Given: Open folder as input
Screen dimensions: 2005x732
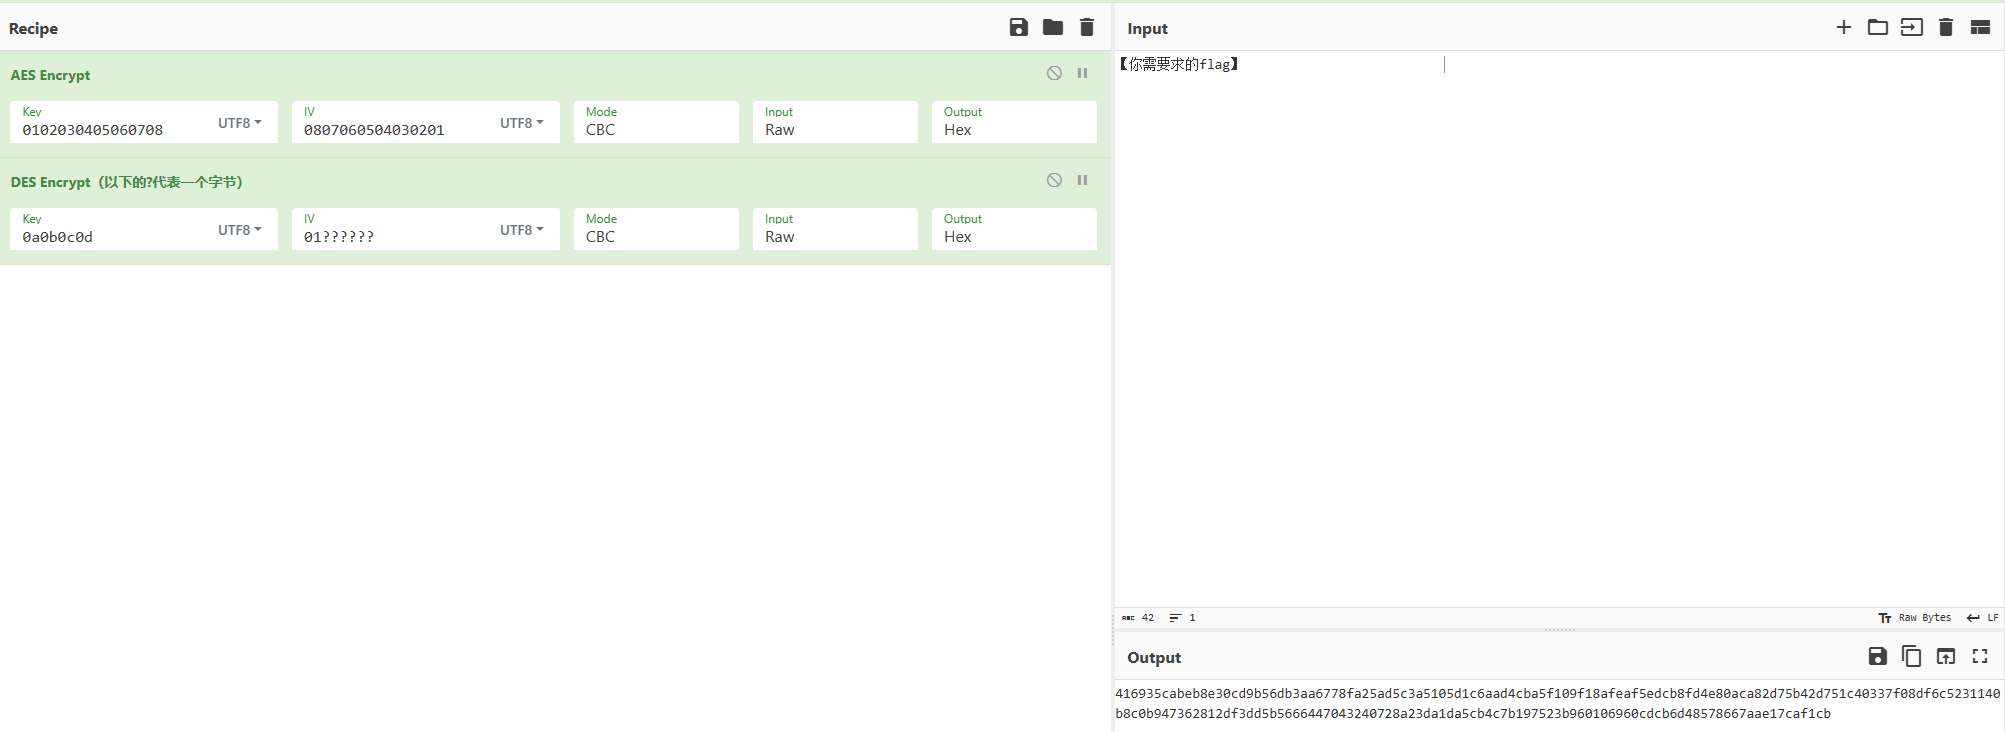Looking at the screenshot, I should (1878, 27).
